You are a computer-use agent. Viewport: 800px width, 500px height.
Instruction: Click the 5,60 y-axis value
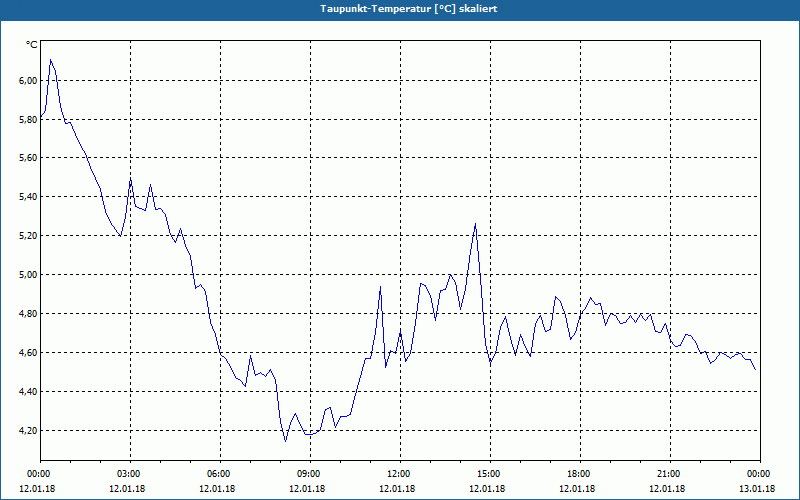29,158
